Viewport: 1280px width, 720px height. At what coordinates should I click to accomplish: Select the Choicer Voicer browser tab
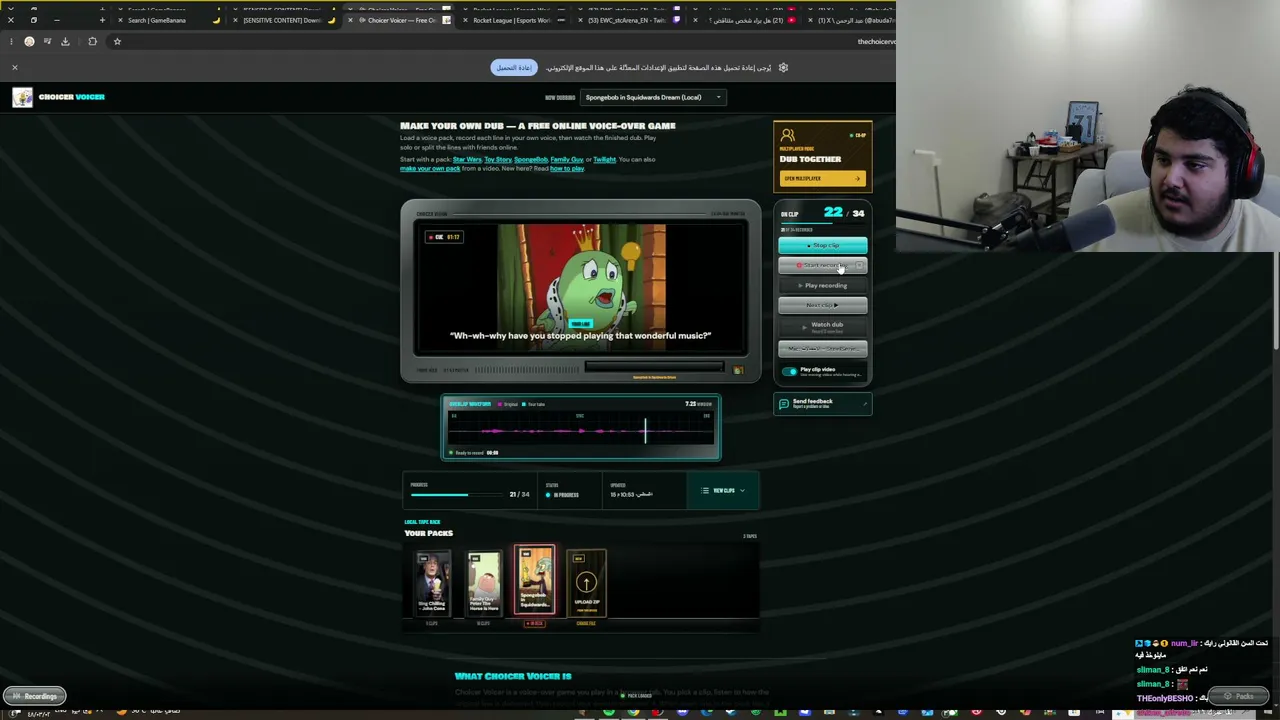(400, 20)
